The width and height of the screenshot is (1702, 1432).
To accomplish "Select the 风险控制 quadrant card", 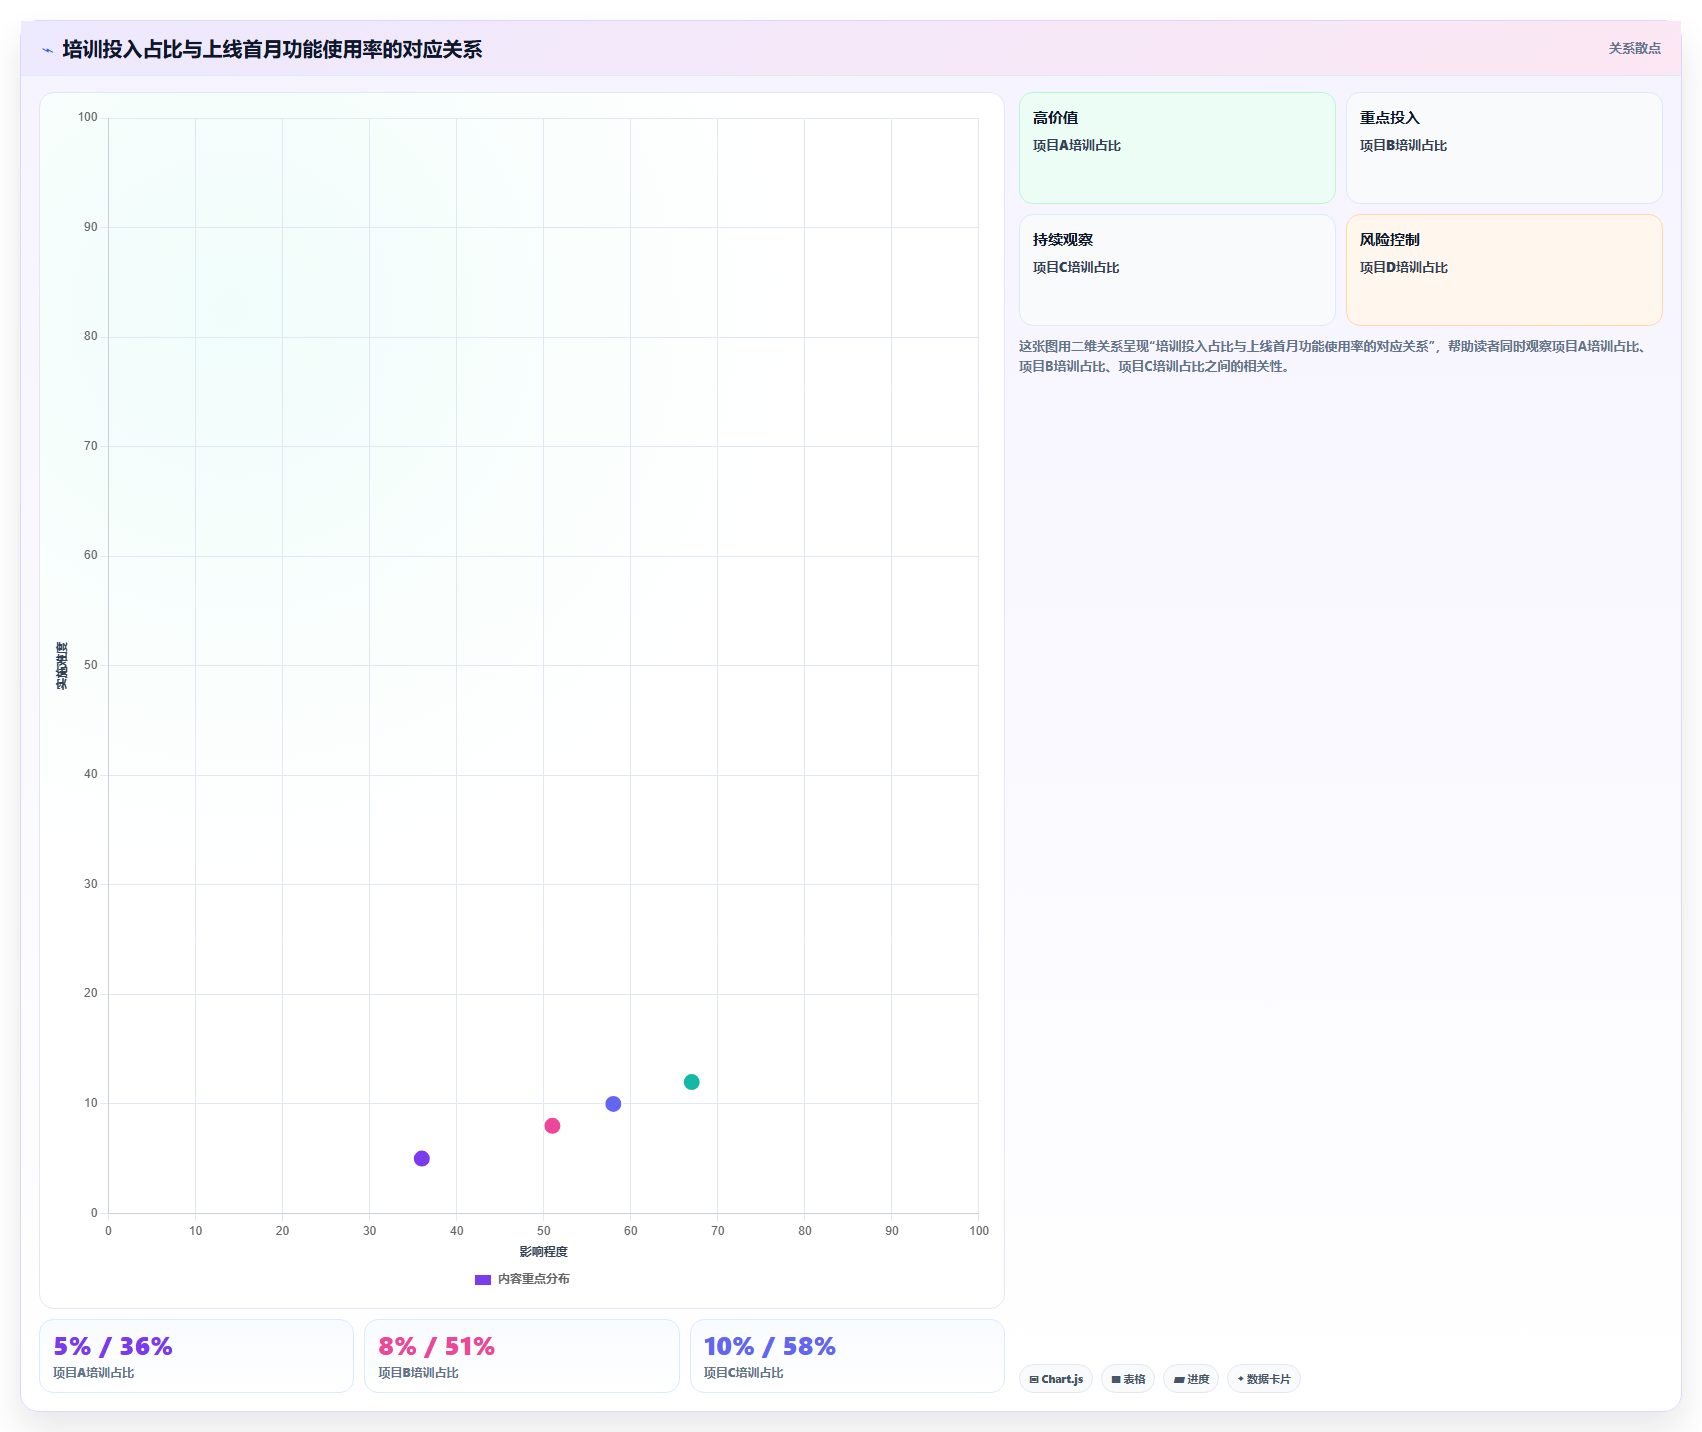I will 1504,270.
